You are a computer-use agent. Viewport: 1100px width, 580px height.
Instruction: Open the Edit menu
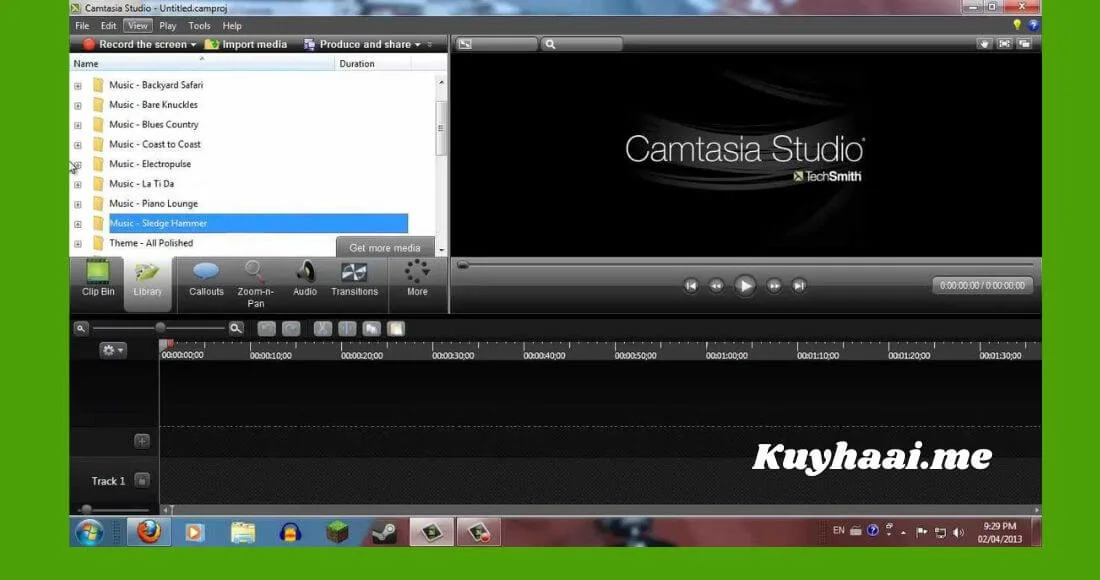(x=108, y=25)
